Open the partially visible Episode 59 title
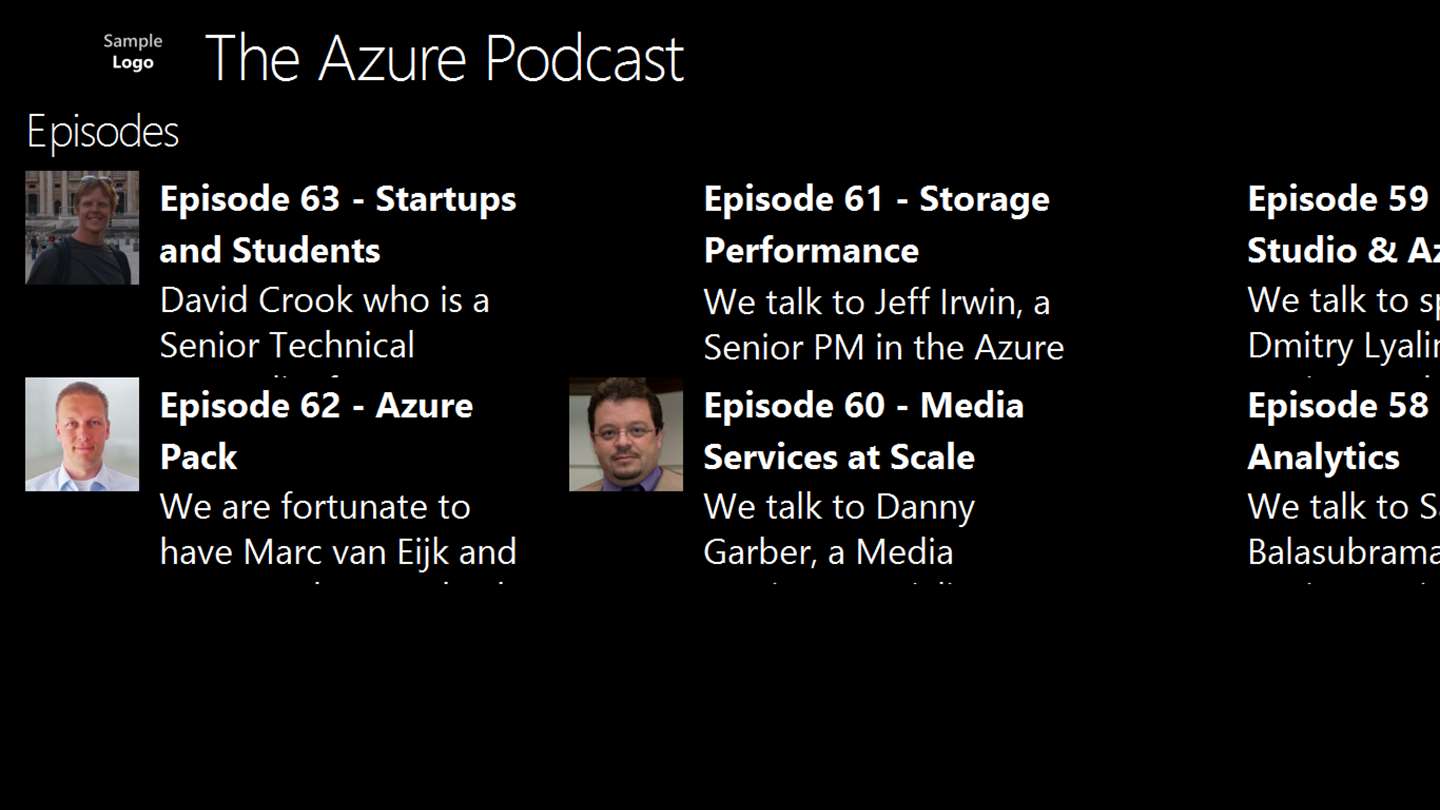This screenshot has width=1440, height=810. click(x=1342, y=224)
